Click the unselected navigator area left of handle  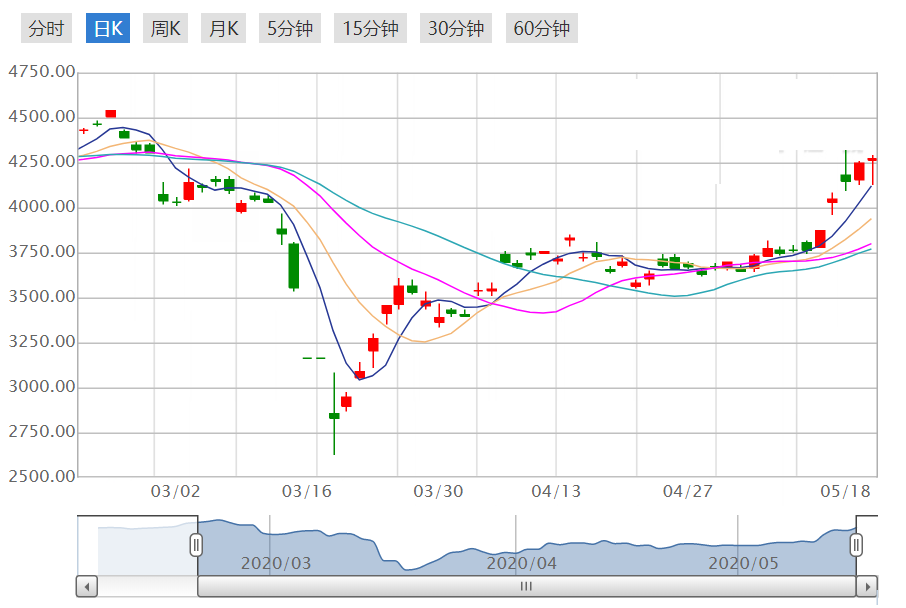click(x=137, y=546)
